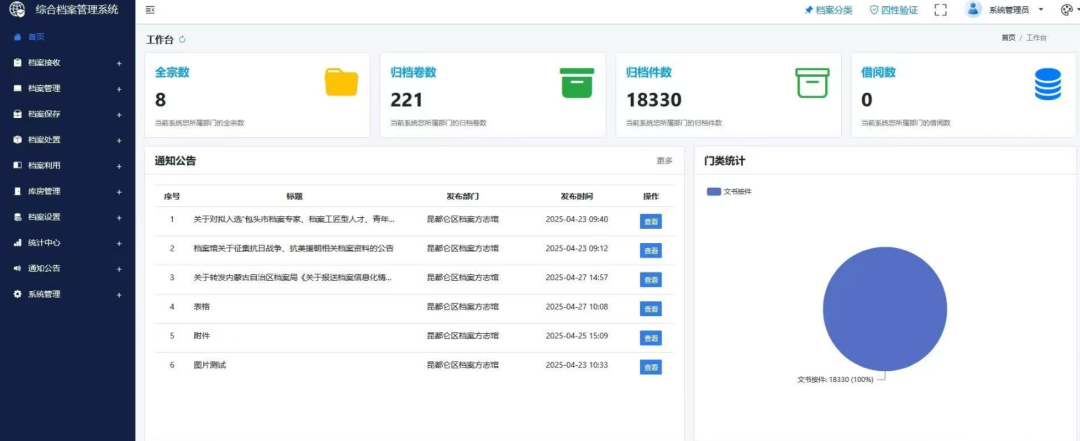Click 查看 for notice row 3

point(651,279)
